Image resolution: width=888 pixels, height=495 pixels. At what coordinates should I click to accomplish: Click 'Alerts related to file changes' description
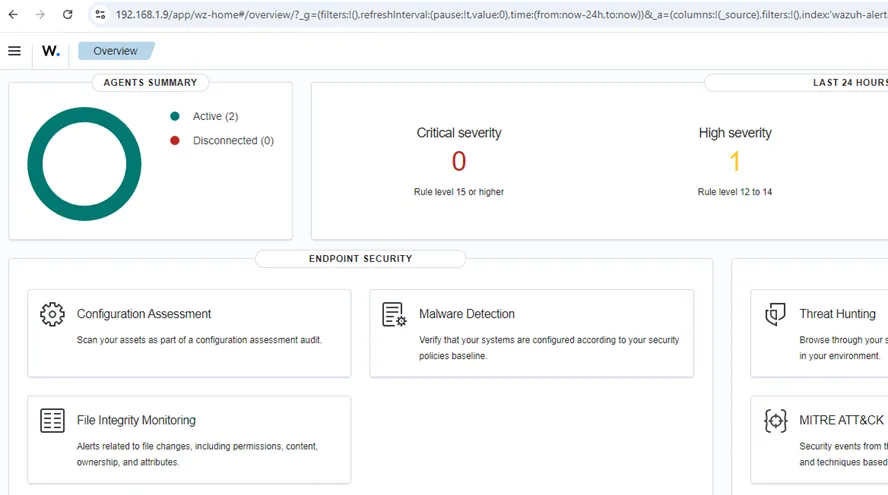(197, 454)
